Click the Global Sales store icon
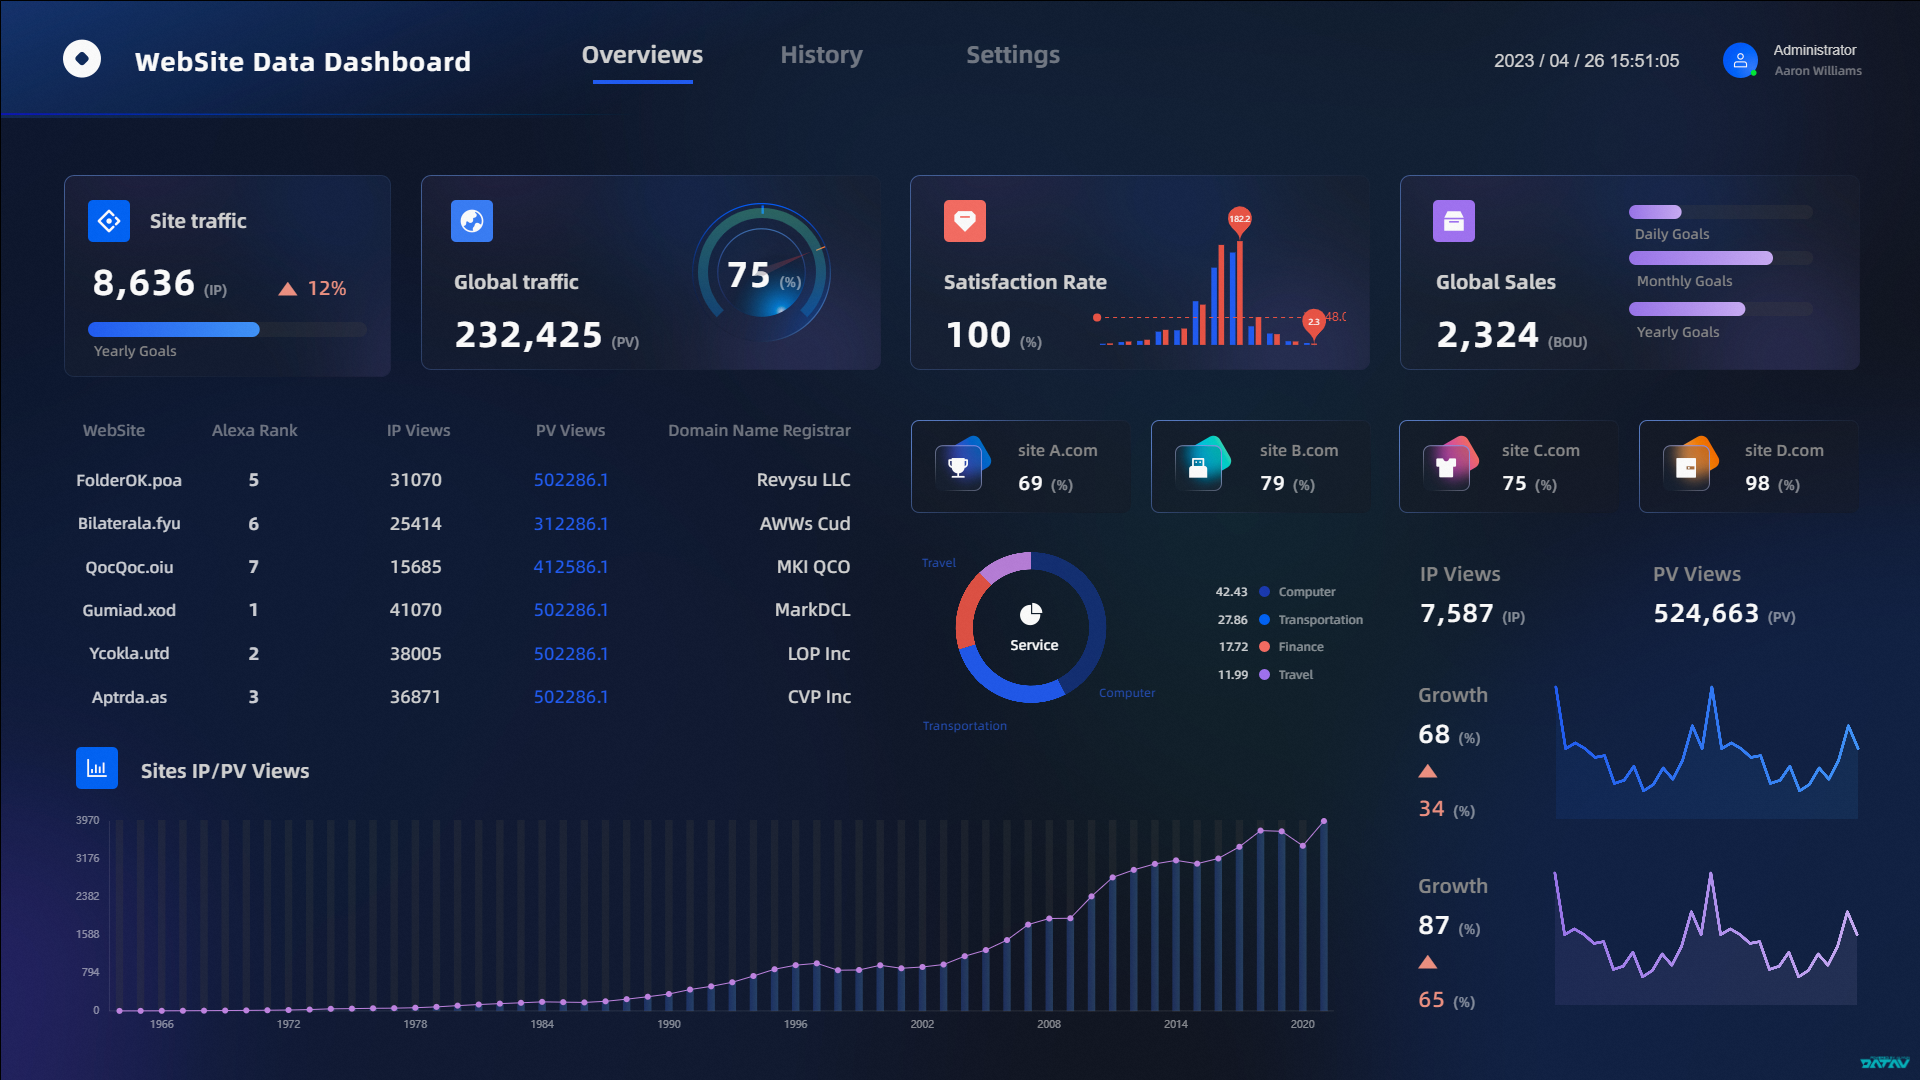Image resolution: width=1920 pixels, height=1080 pixels. 1454,221
